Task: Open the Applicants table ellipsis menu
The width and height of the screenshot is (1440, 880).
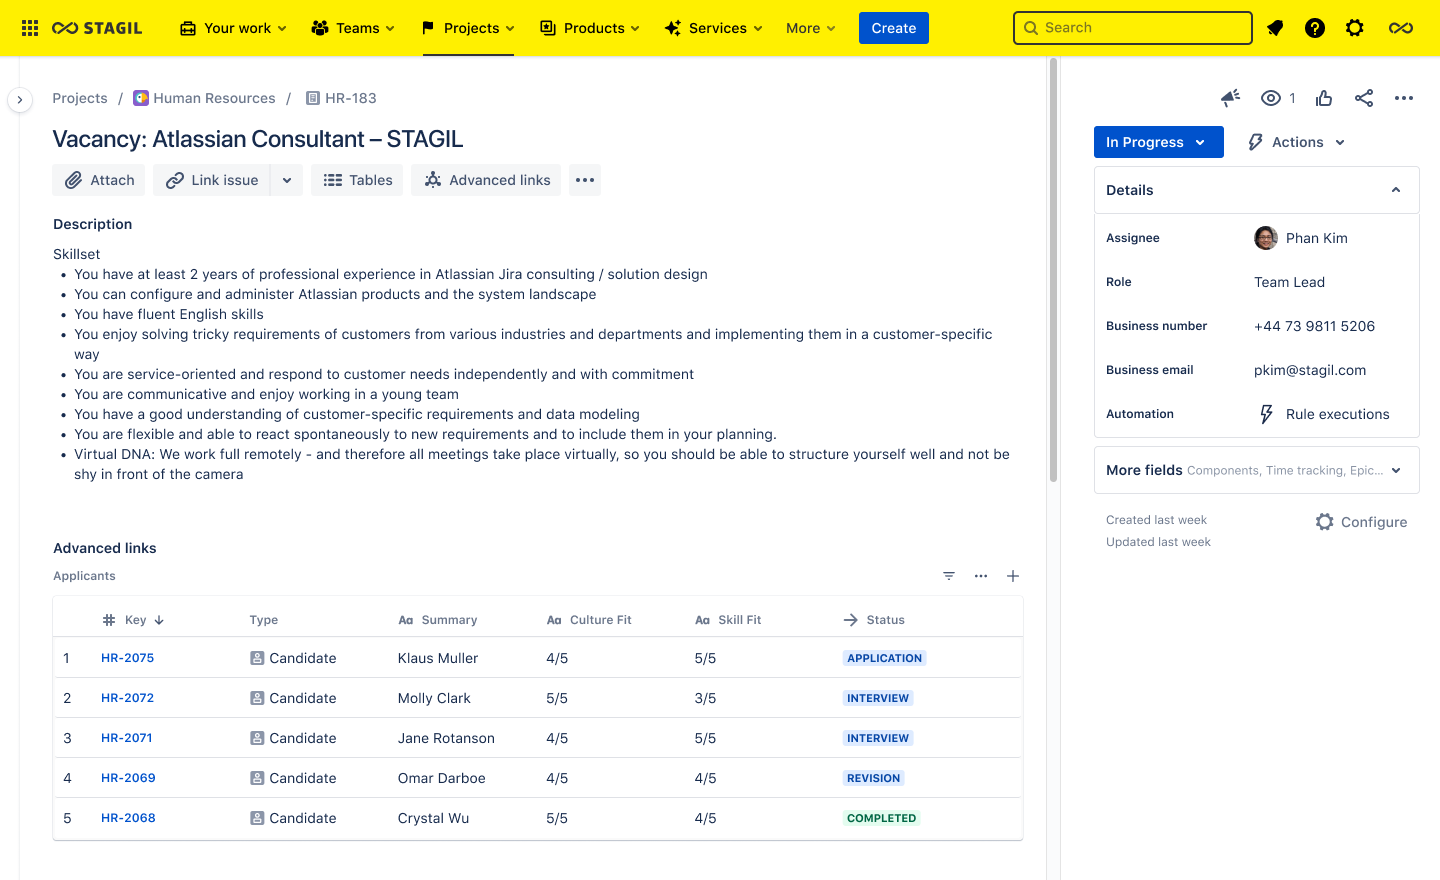Action: (981, 576)
